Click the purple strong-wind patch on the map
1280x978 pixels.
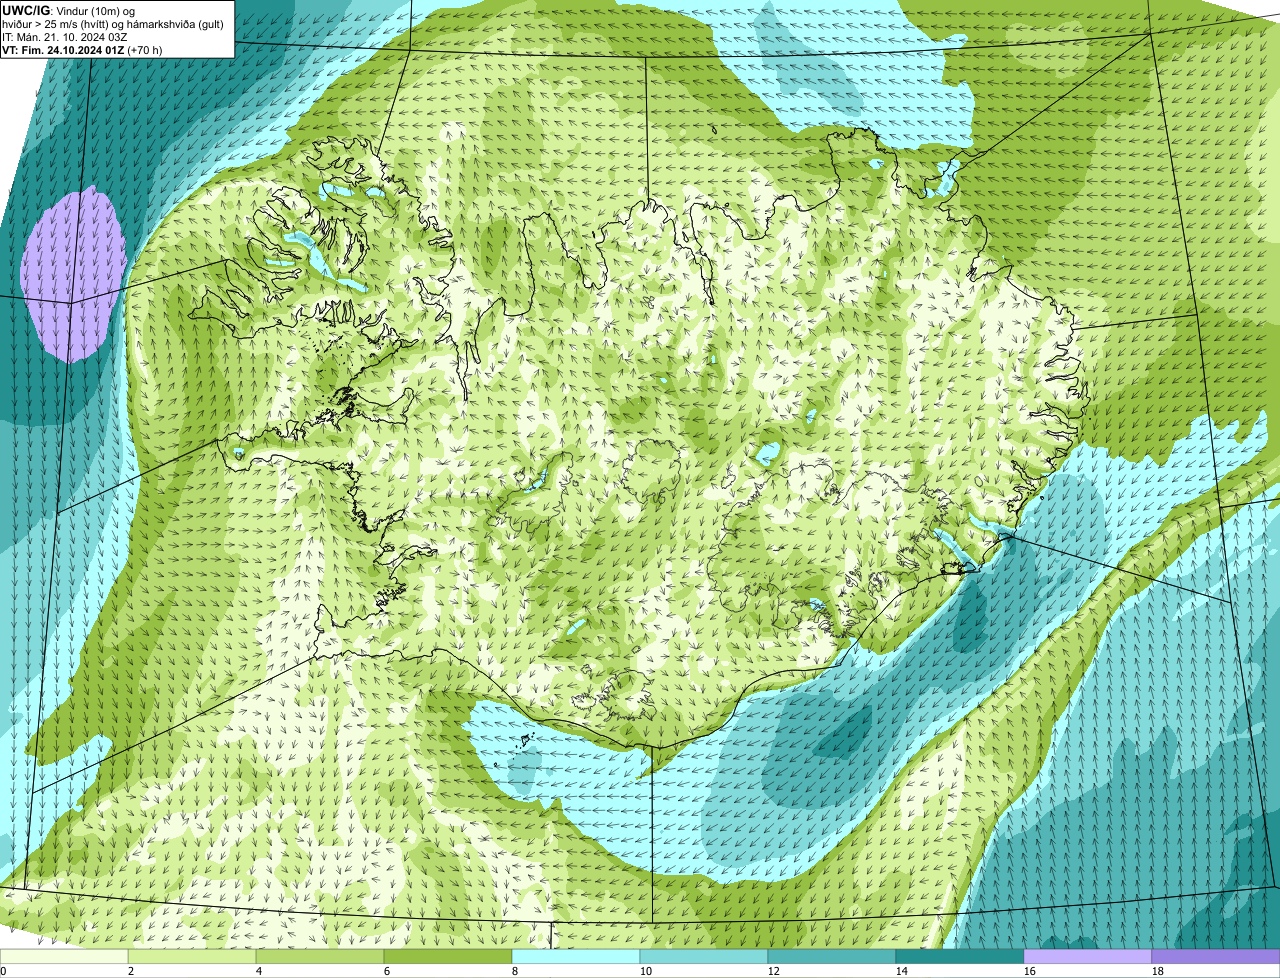pos(73,274)
